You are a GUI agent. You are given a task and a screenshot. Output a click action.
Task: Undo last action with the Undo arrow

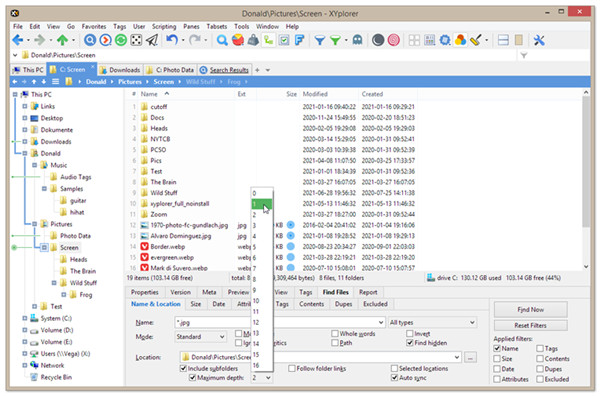172,40
